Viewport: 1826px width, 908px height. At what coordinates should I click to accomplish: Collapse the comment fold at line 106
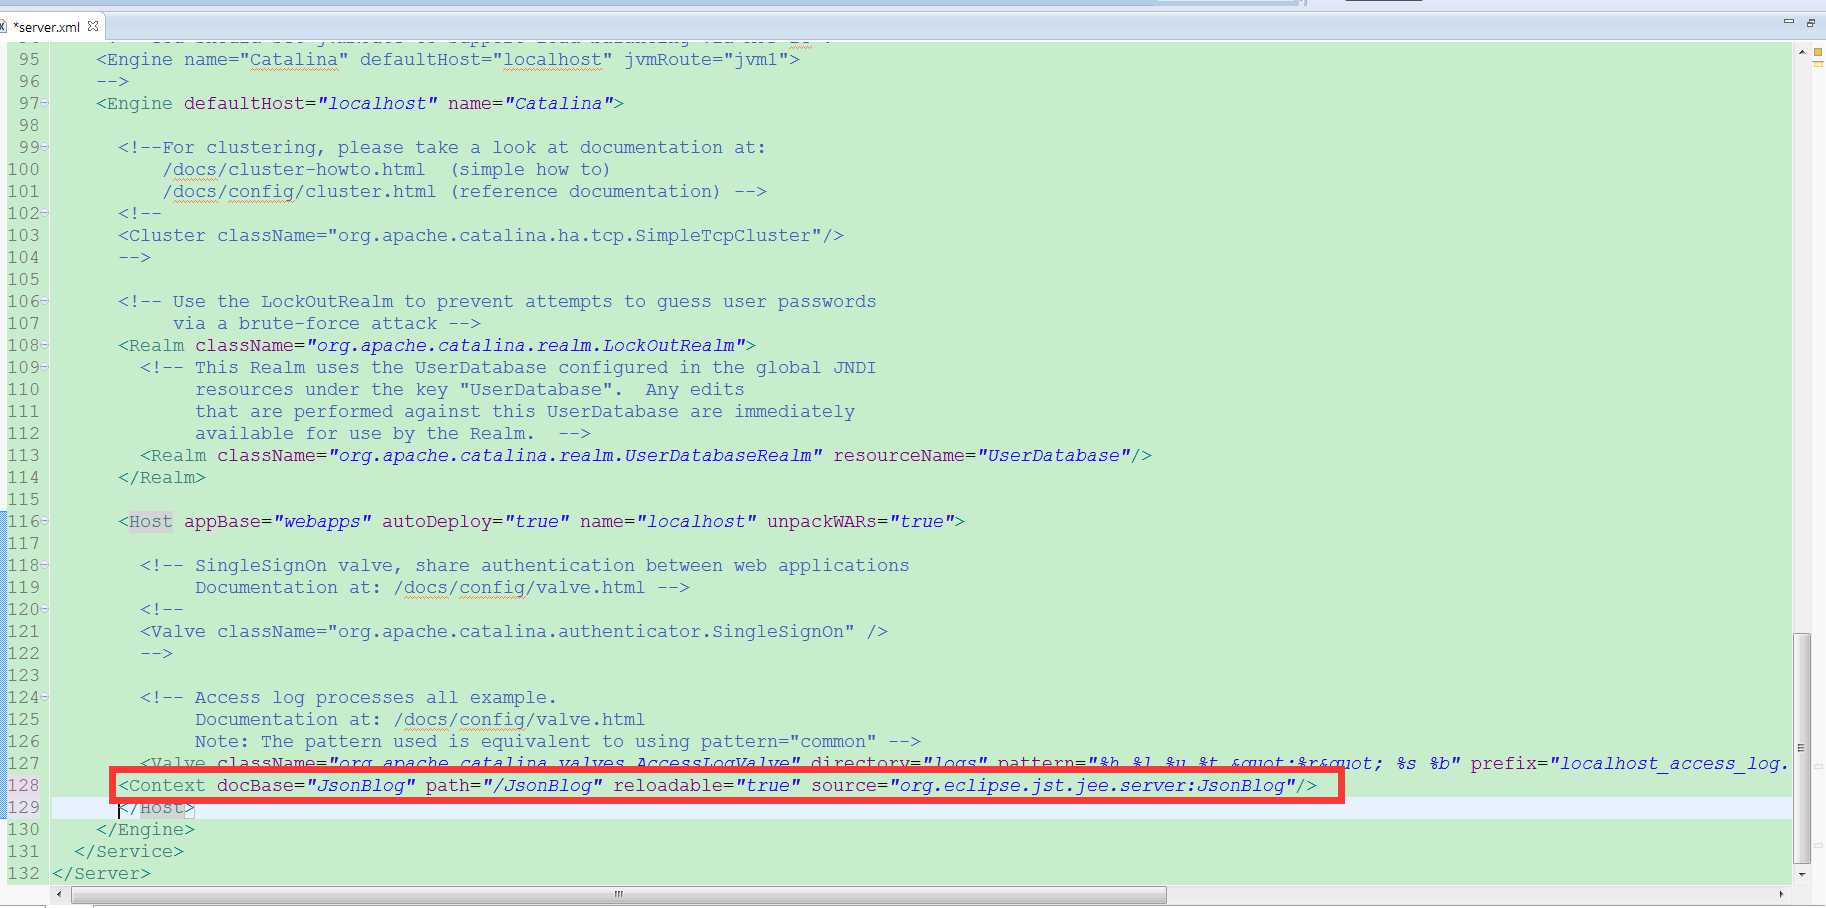coord(45,301)
